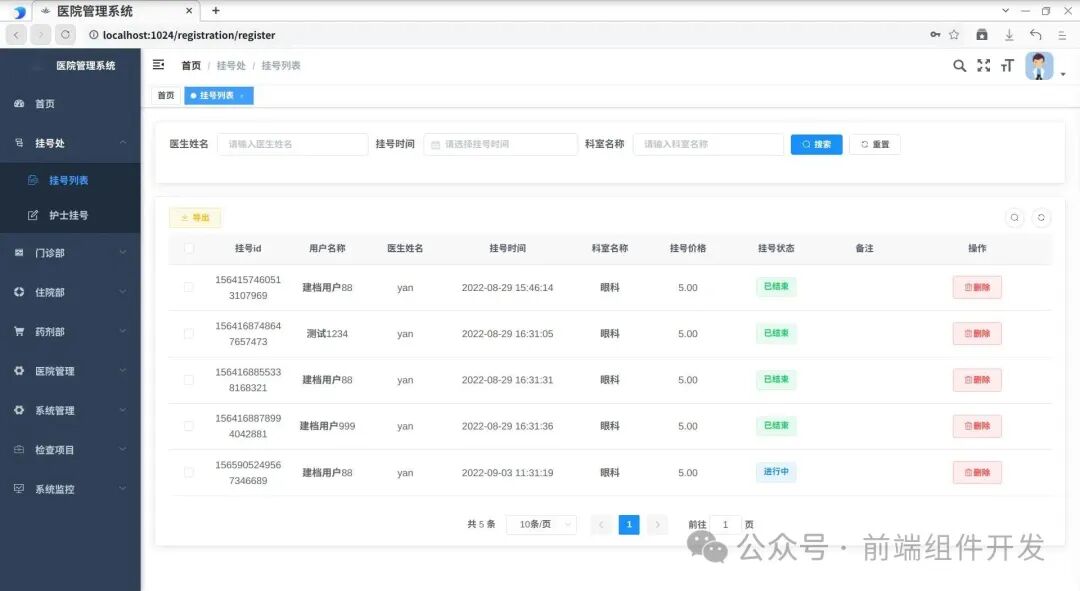Click the 导出 export button
Viewport: 1080px width, 591px height.
tap(195, 218)
